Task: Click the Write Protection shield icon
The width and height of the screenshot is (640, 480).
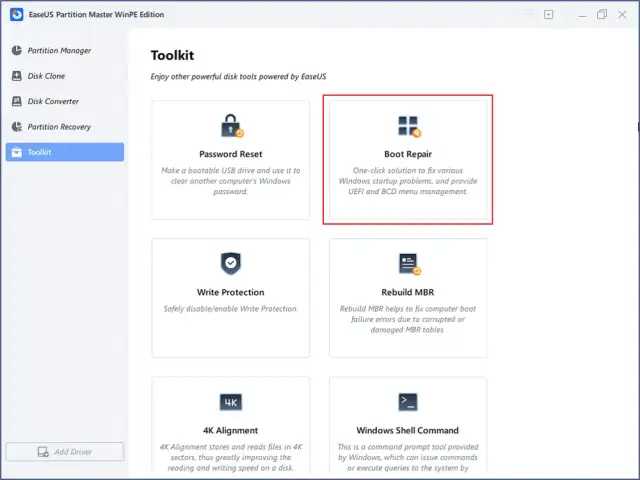Action: tap(231, 264)
